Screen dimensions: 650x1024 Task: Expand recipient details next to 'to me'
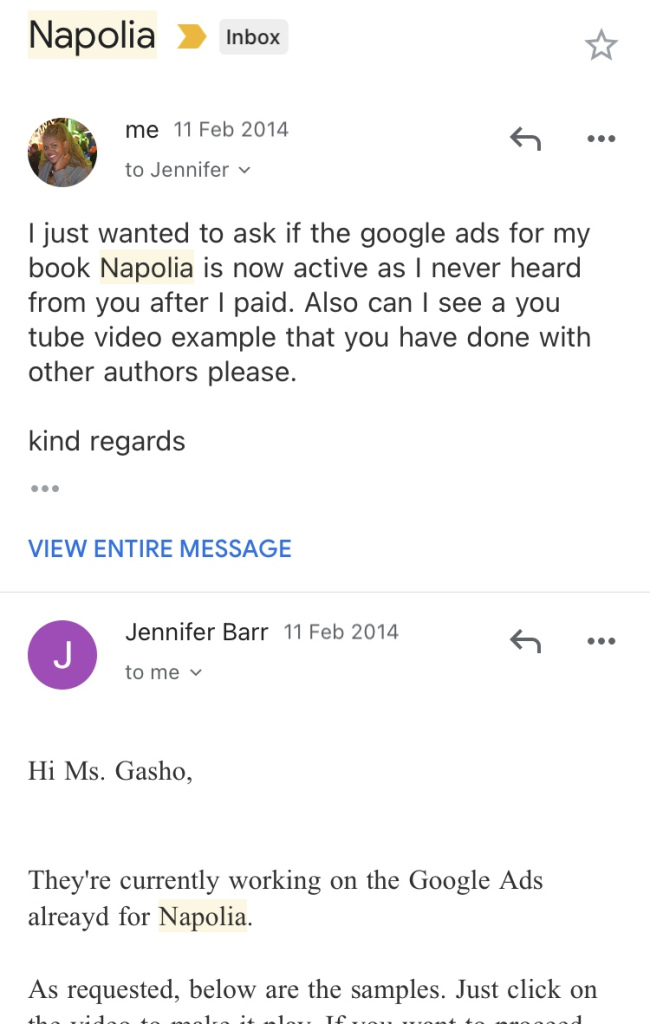[196, 673]
